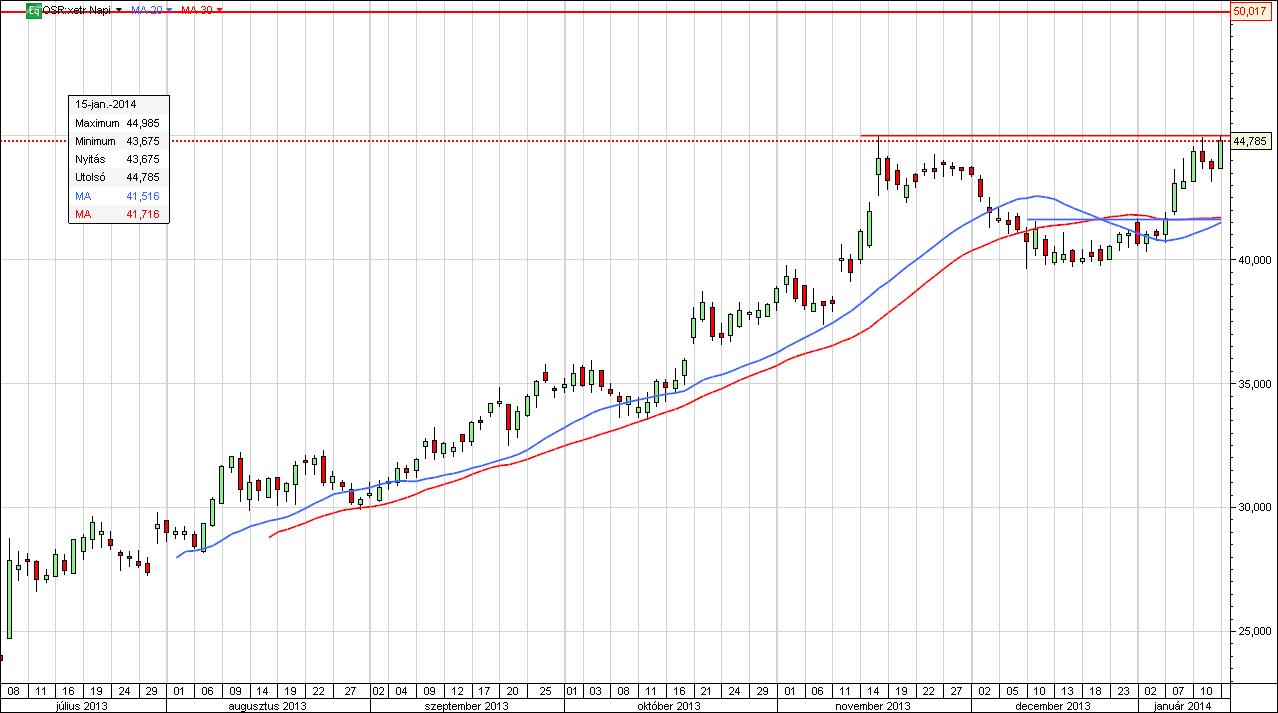Click the Minimum 43,675 row

(x=117, y=141)
